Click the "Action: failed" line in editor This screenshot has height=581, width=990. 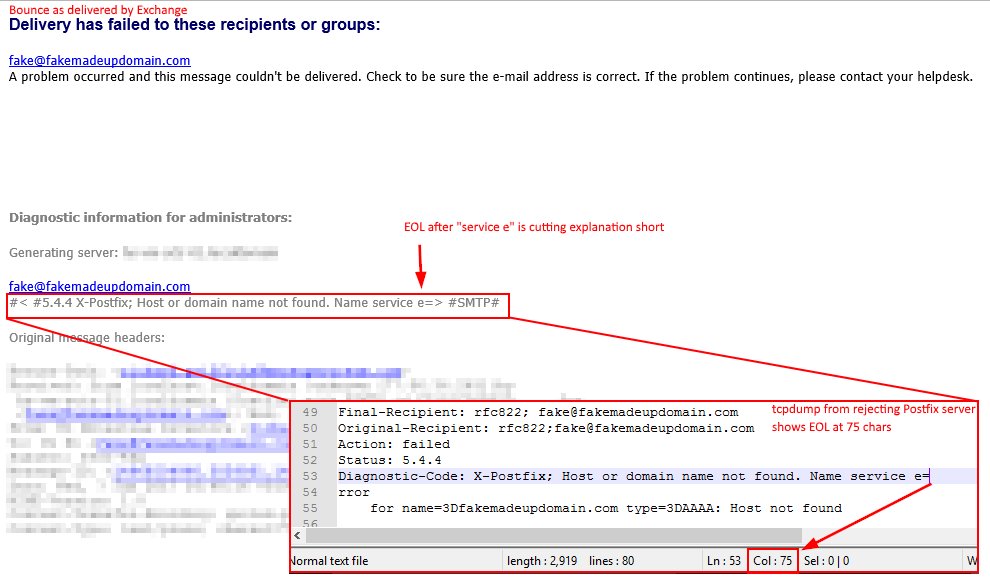coord(394,445)
